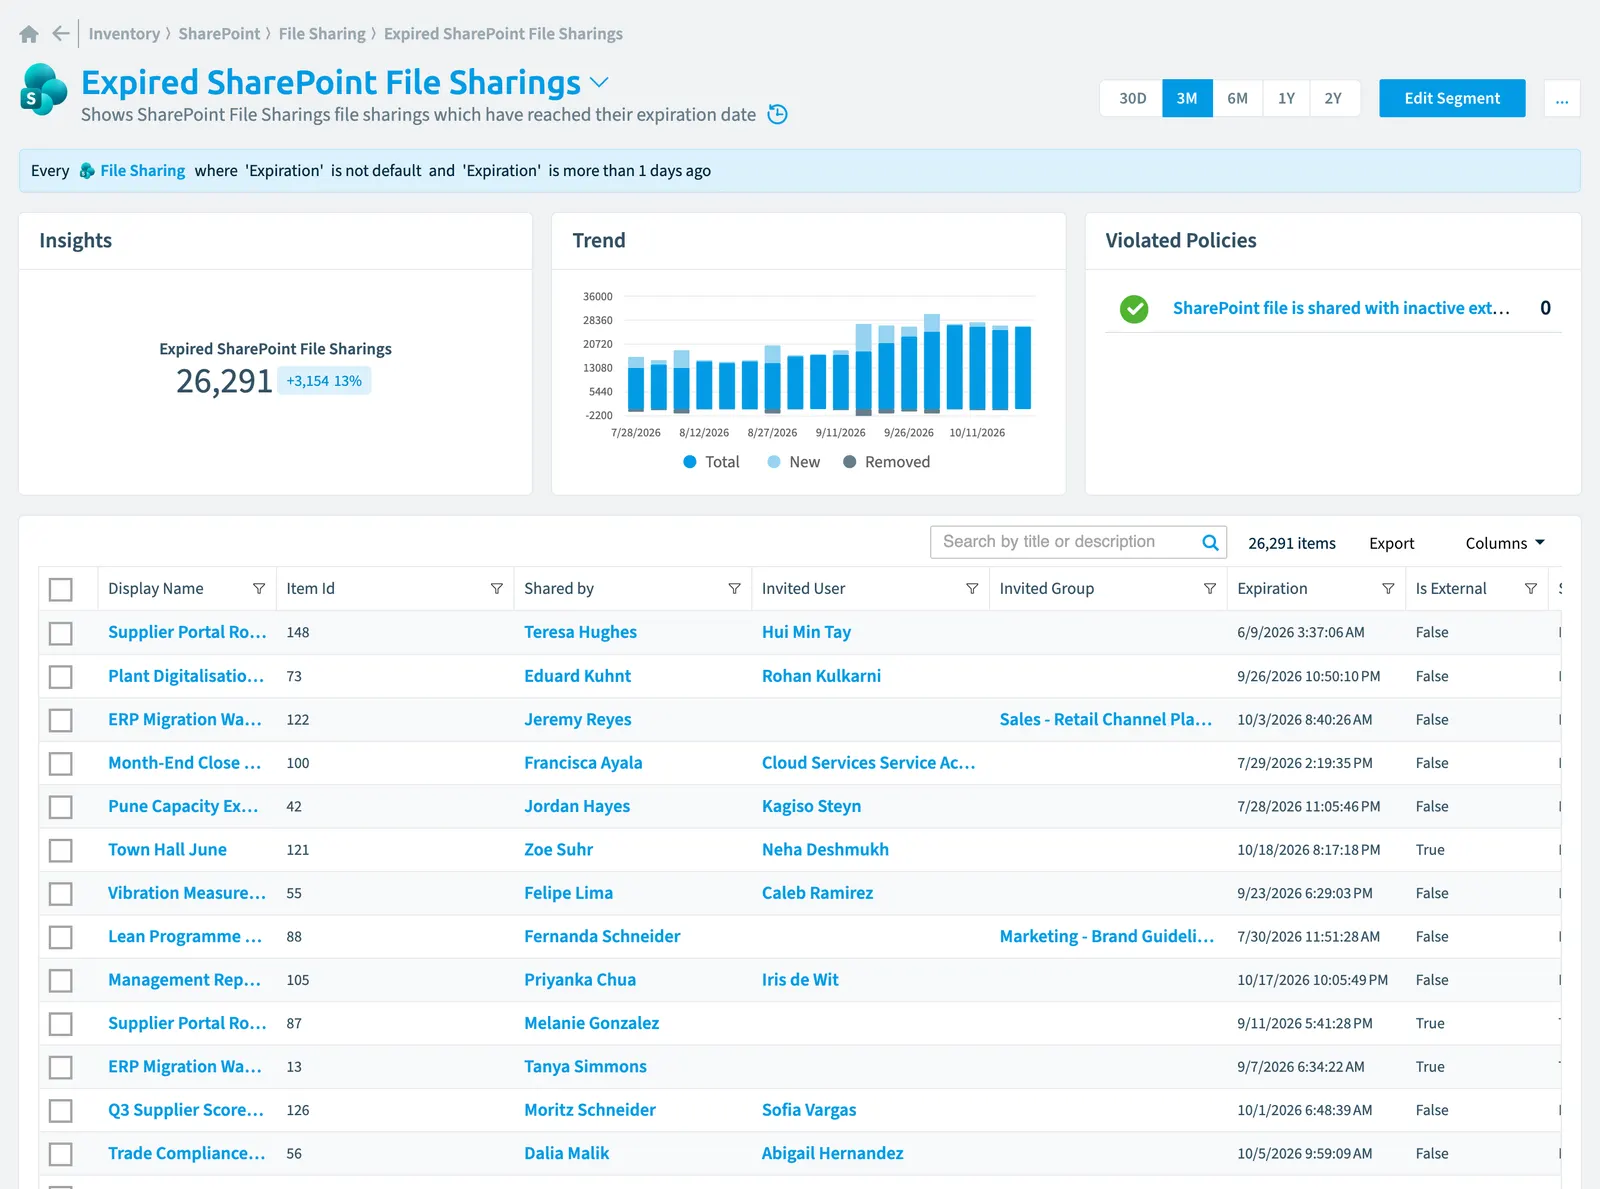Open the more options ellipsis menu
This screenshot has width=1600, height=1189.
point(1562,98)
